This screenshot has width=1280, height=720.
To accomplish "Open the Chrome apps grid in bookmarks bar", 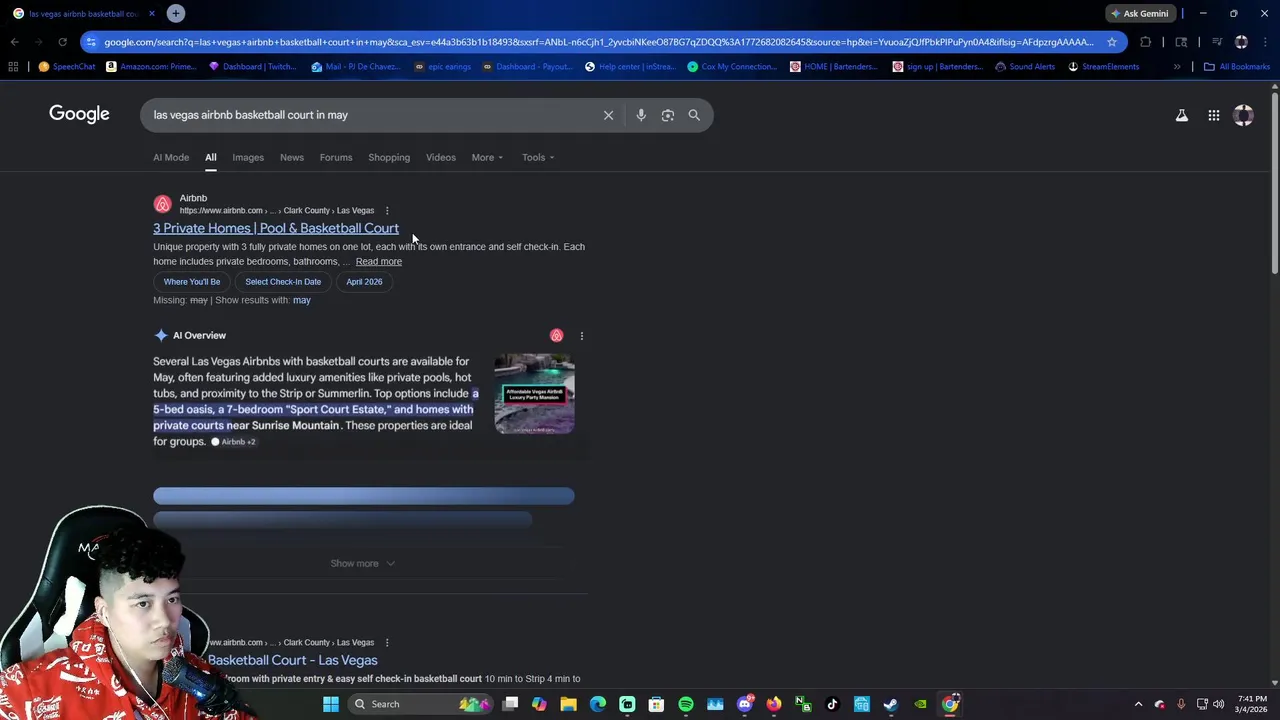I will 13,67.
